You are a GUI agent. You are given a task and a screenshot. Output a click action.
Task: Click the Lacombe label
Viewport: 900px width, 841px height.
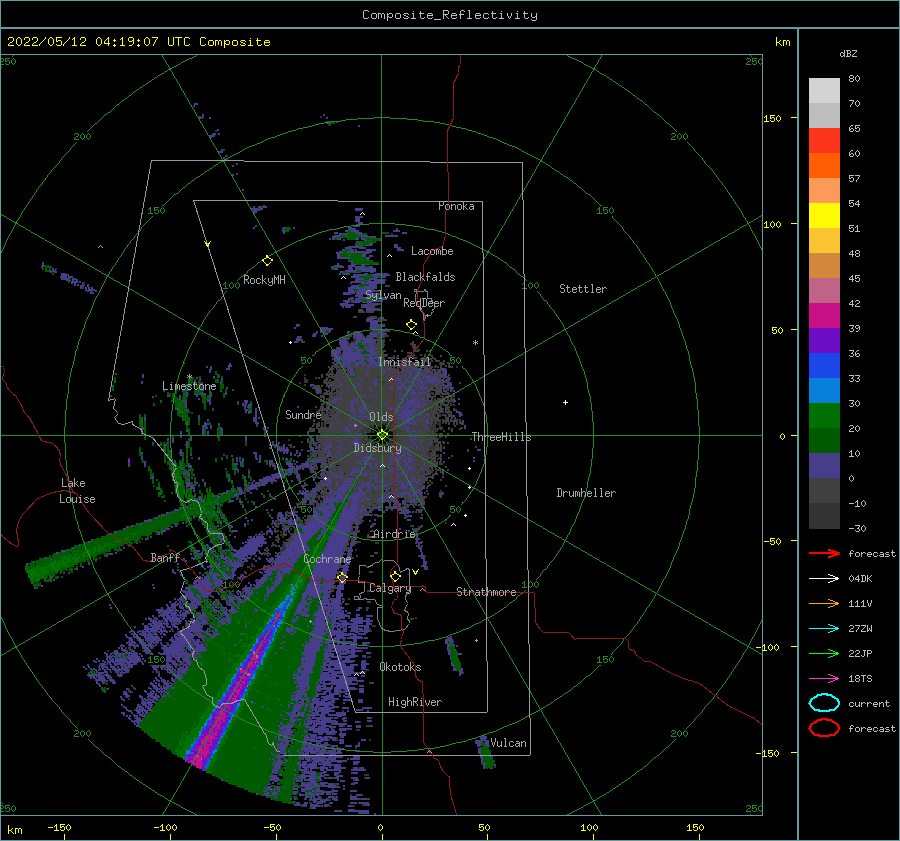point(432,251)
